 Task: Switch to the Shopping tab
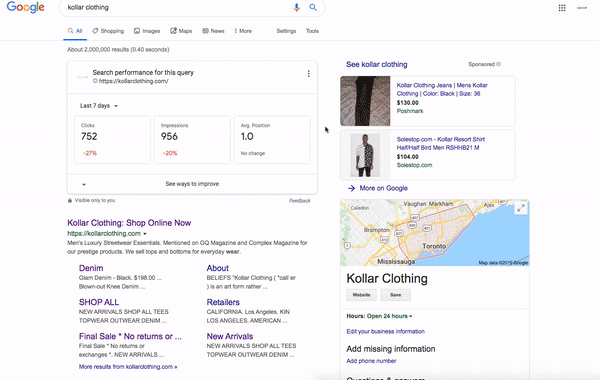click(x=108, y=31)
